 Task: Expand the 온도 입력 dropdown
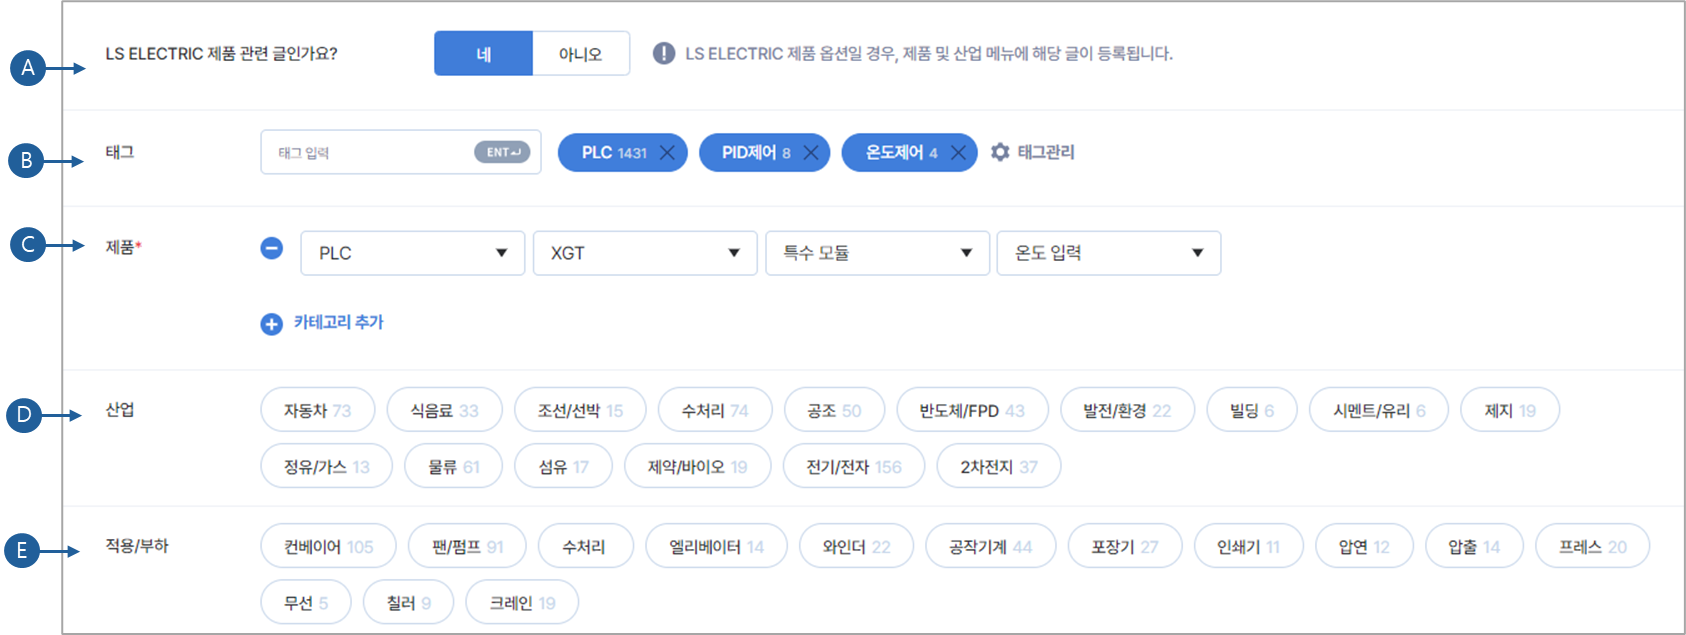click(1108, 253)
